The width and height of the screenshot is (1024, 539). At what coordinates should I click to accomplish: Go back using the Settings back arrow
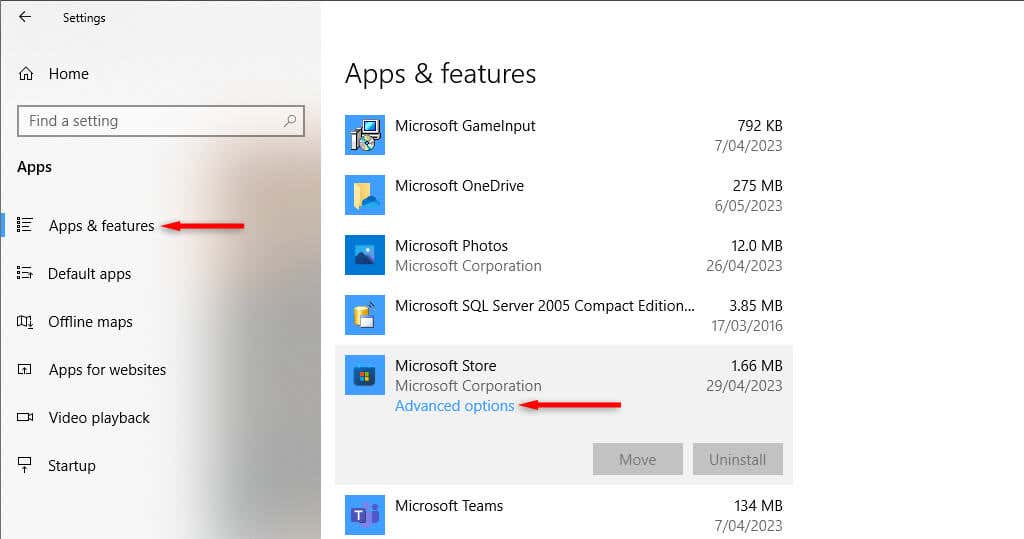click(x=25, y=17)
